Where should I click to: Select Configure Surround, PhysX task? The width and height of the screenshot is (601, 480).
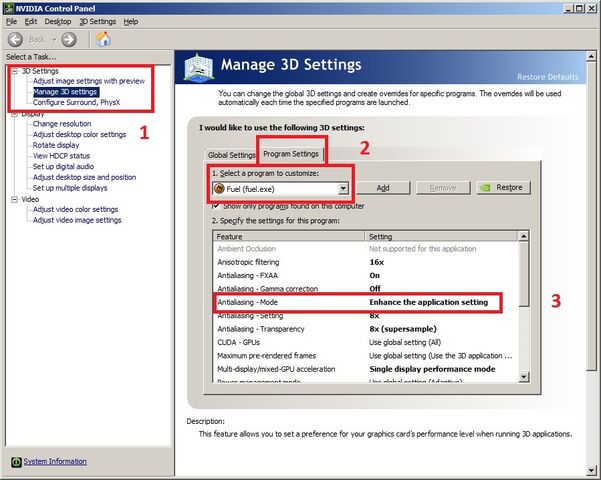pos(76,102)
